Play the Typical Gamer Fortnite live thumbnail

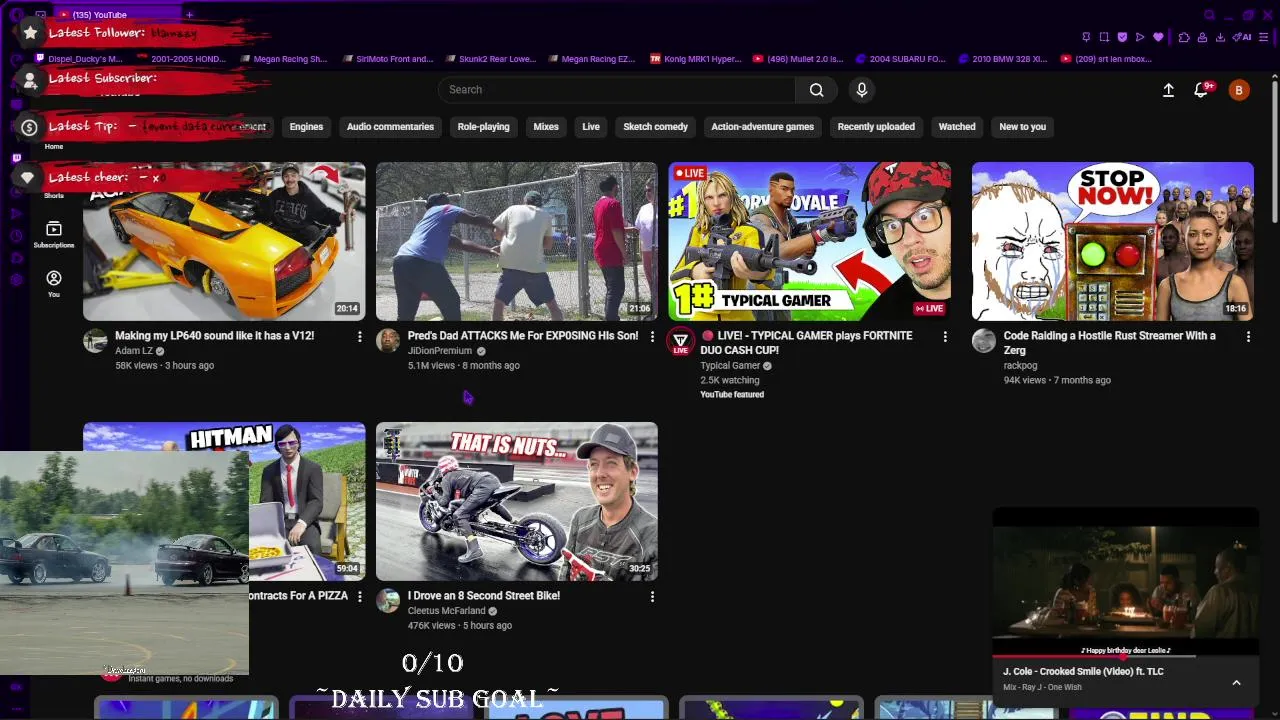click(x=809, y=241)
